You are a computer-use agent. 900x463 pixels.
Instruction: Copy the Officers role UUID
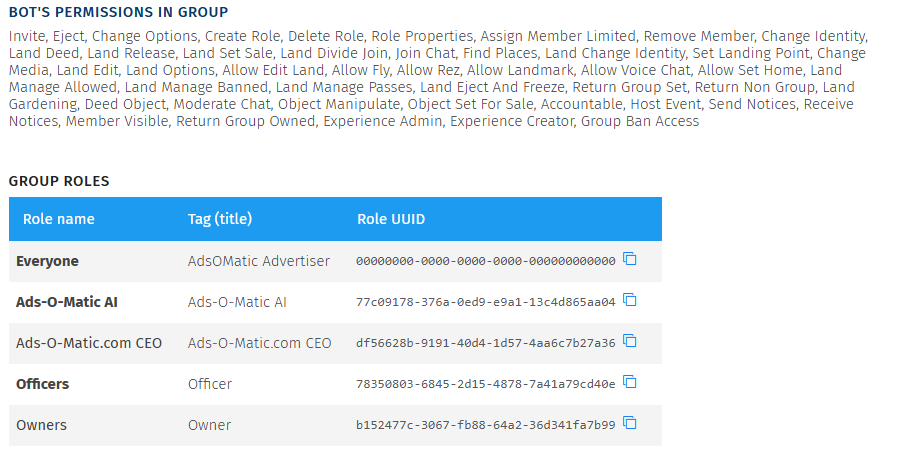630,382
